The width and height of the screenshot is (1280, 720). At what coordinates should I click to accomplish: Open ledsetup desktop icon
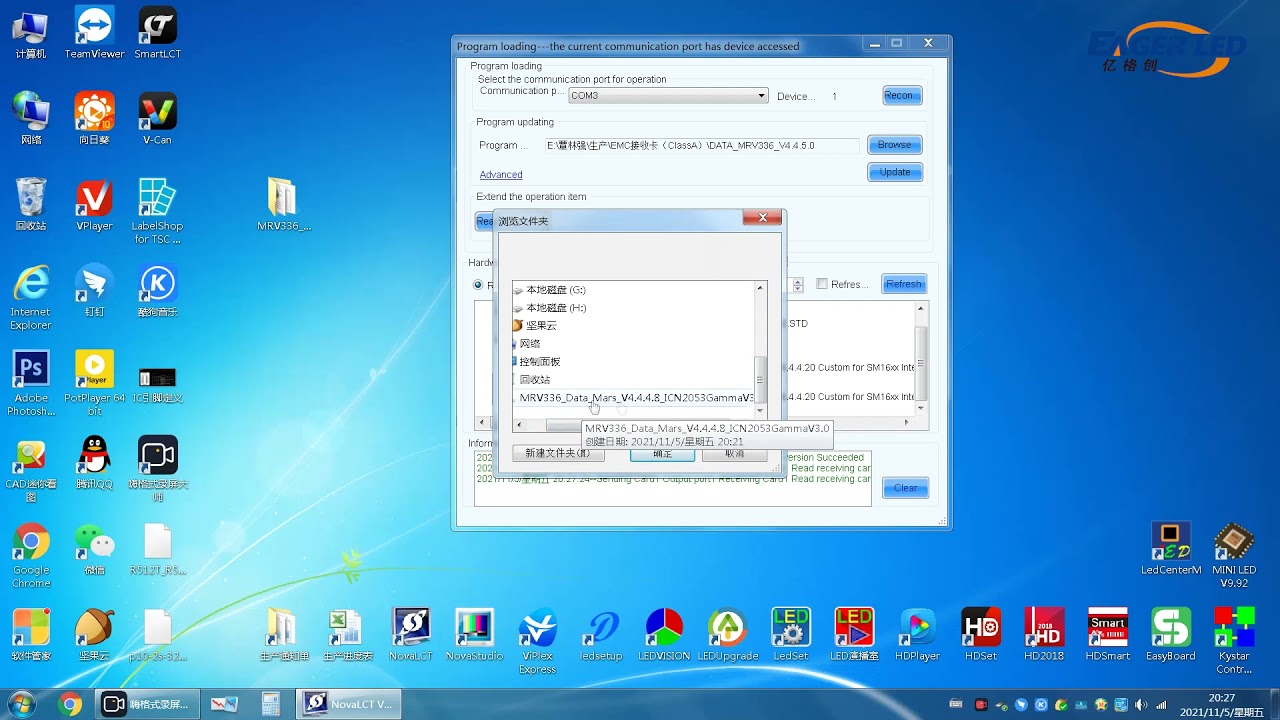[601, 635]
